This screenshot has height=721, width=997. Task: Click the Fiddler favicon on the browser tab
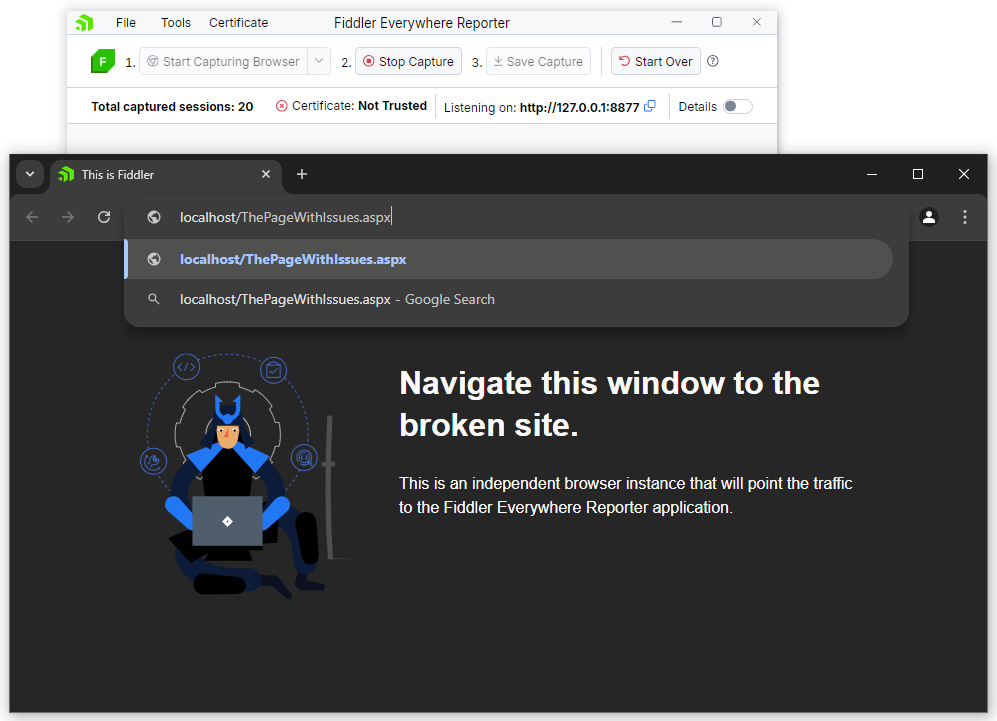click(66, 174)
